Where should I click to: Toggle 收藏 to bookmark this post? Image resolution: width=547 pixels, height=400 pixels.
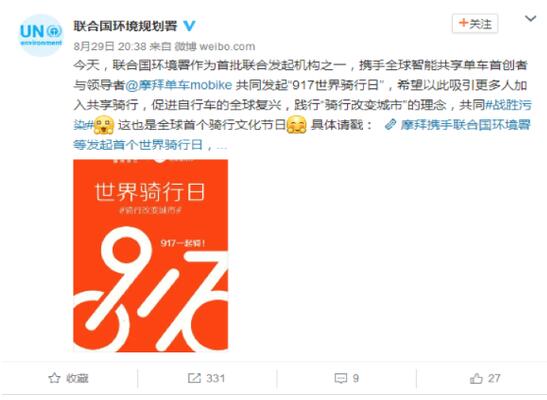pyautogui.click(x=68, y=378)
